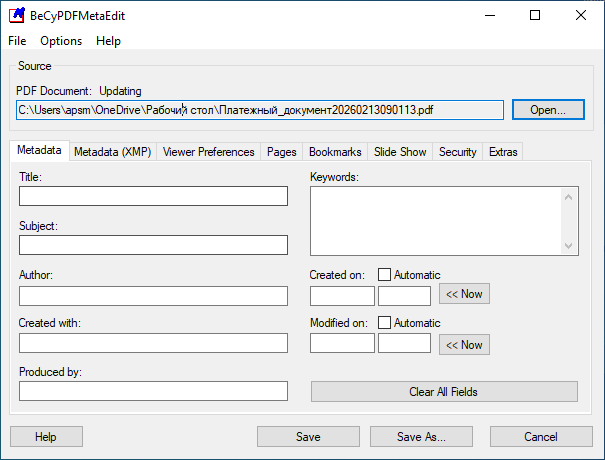The width and height of the screenshot is (605, 460).
Task: Click the Keywords scrollbar up arrow
Action: point(568,197)
